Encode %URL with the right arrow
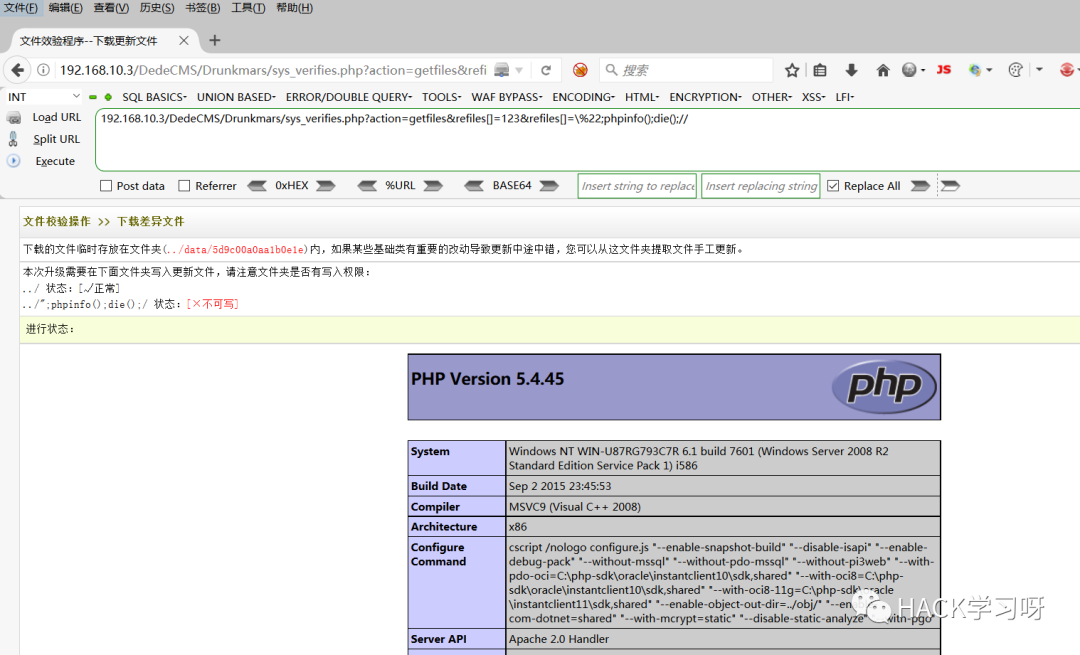Viewport: 1080px width, 655px height. [x=433, y=186]
